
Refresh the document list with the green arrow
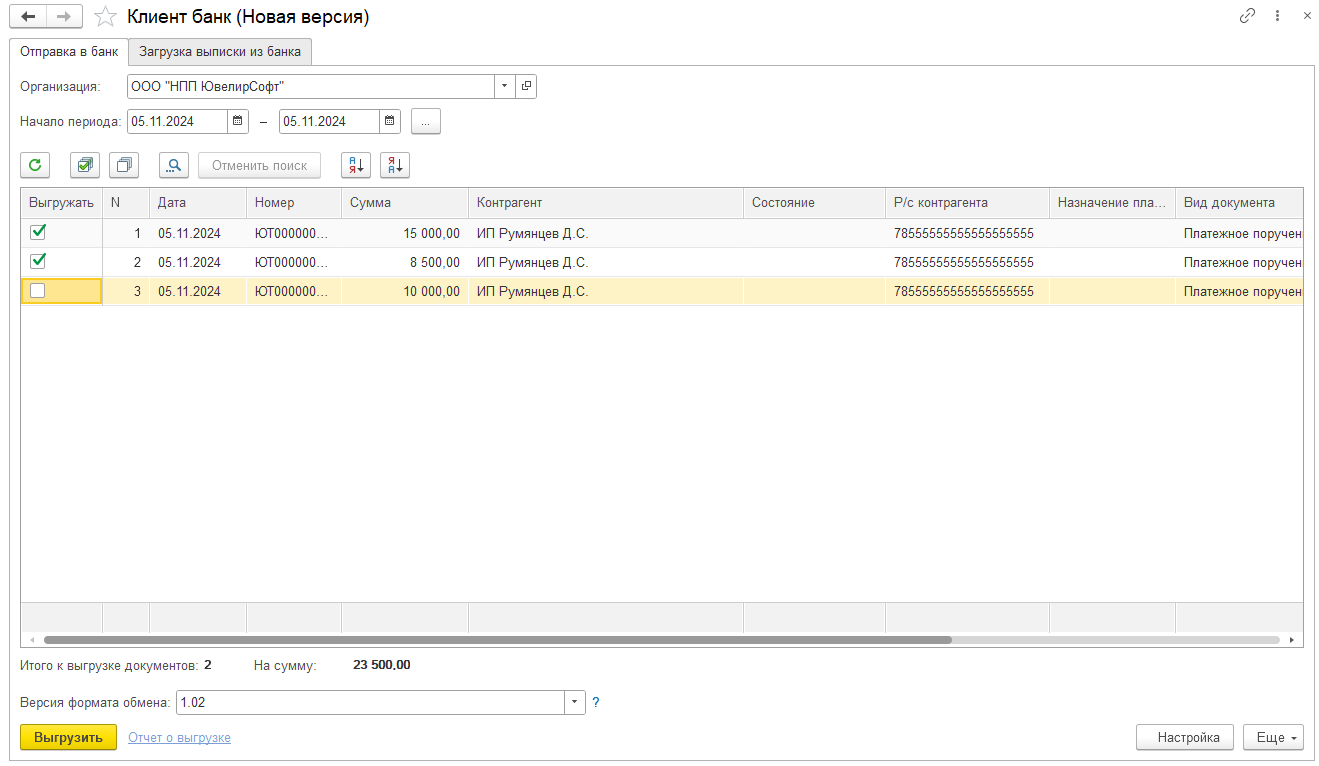click(35, 165)
